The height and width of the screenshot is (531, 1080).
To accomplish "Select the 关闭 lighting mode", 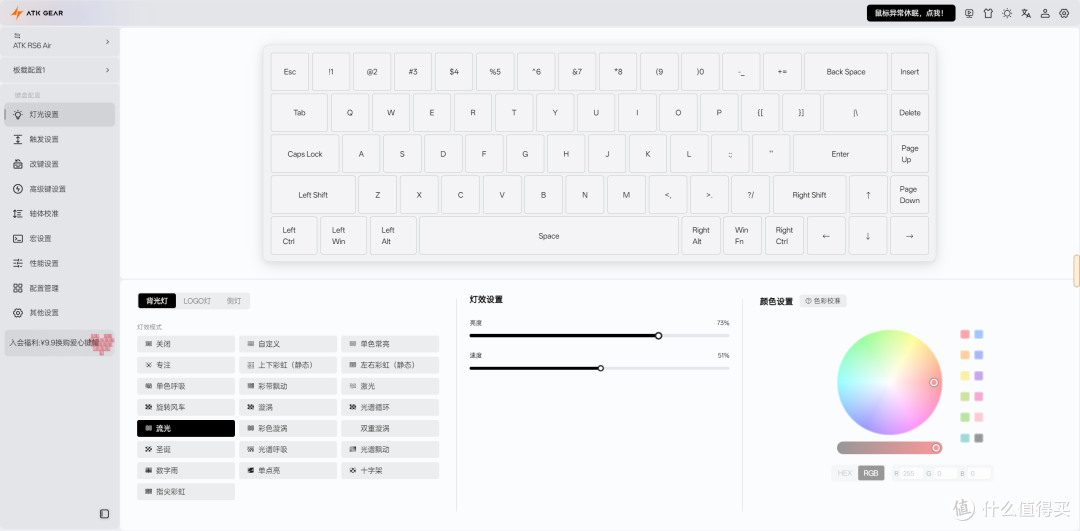I will (x=186, y=344).
